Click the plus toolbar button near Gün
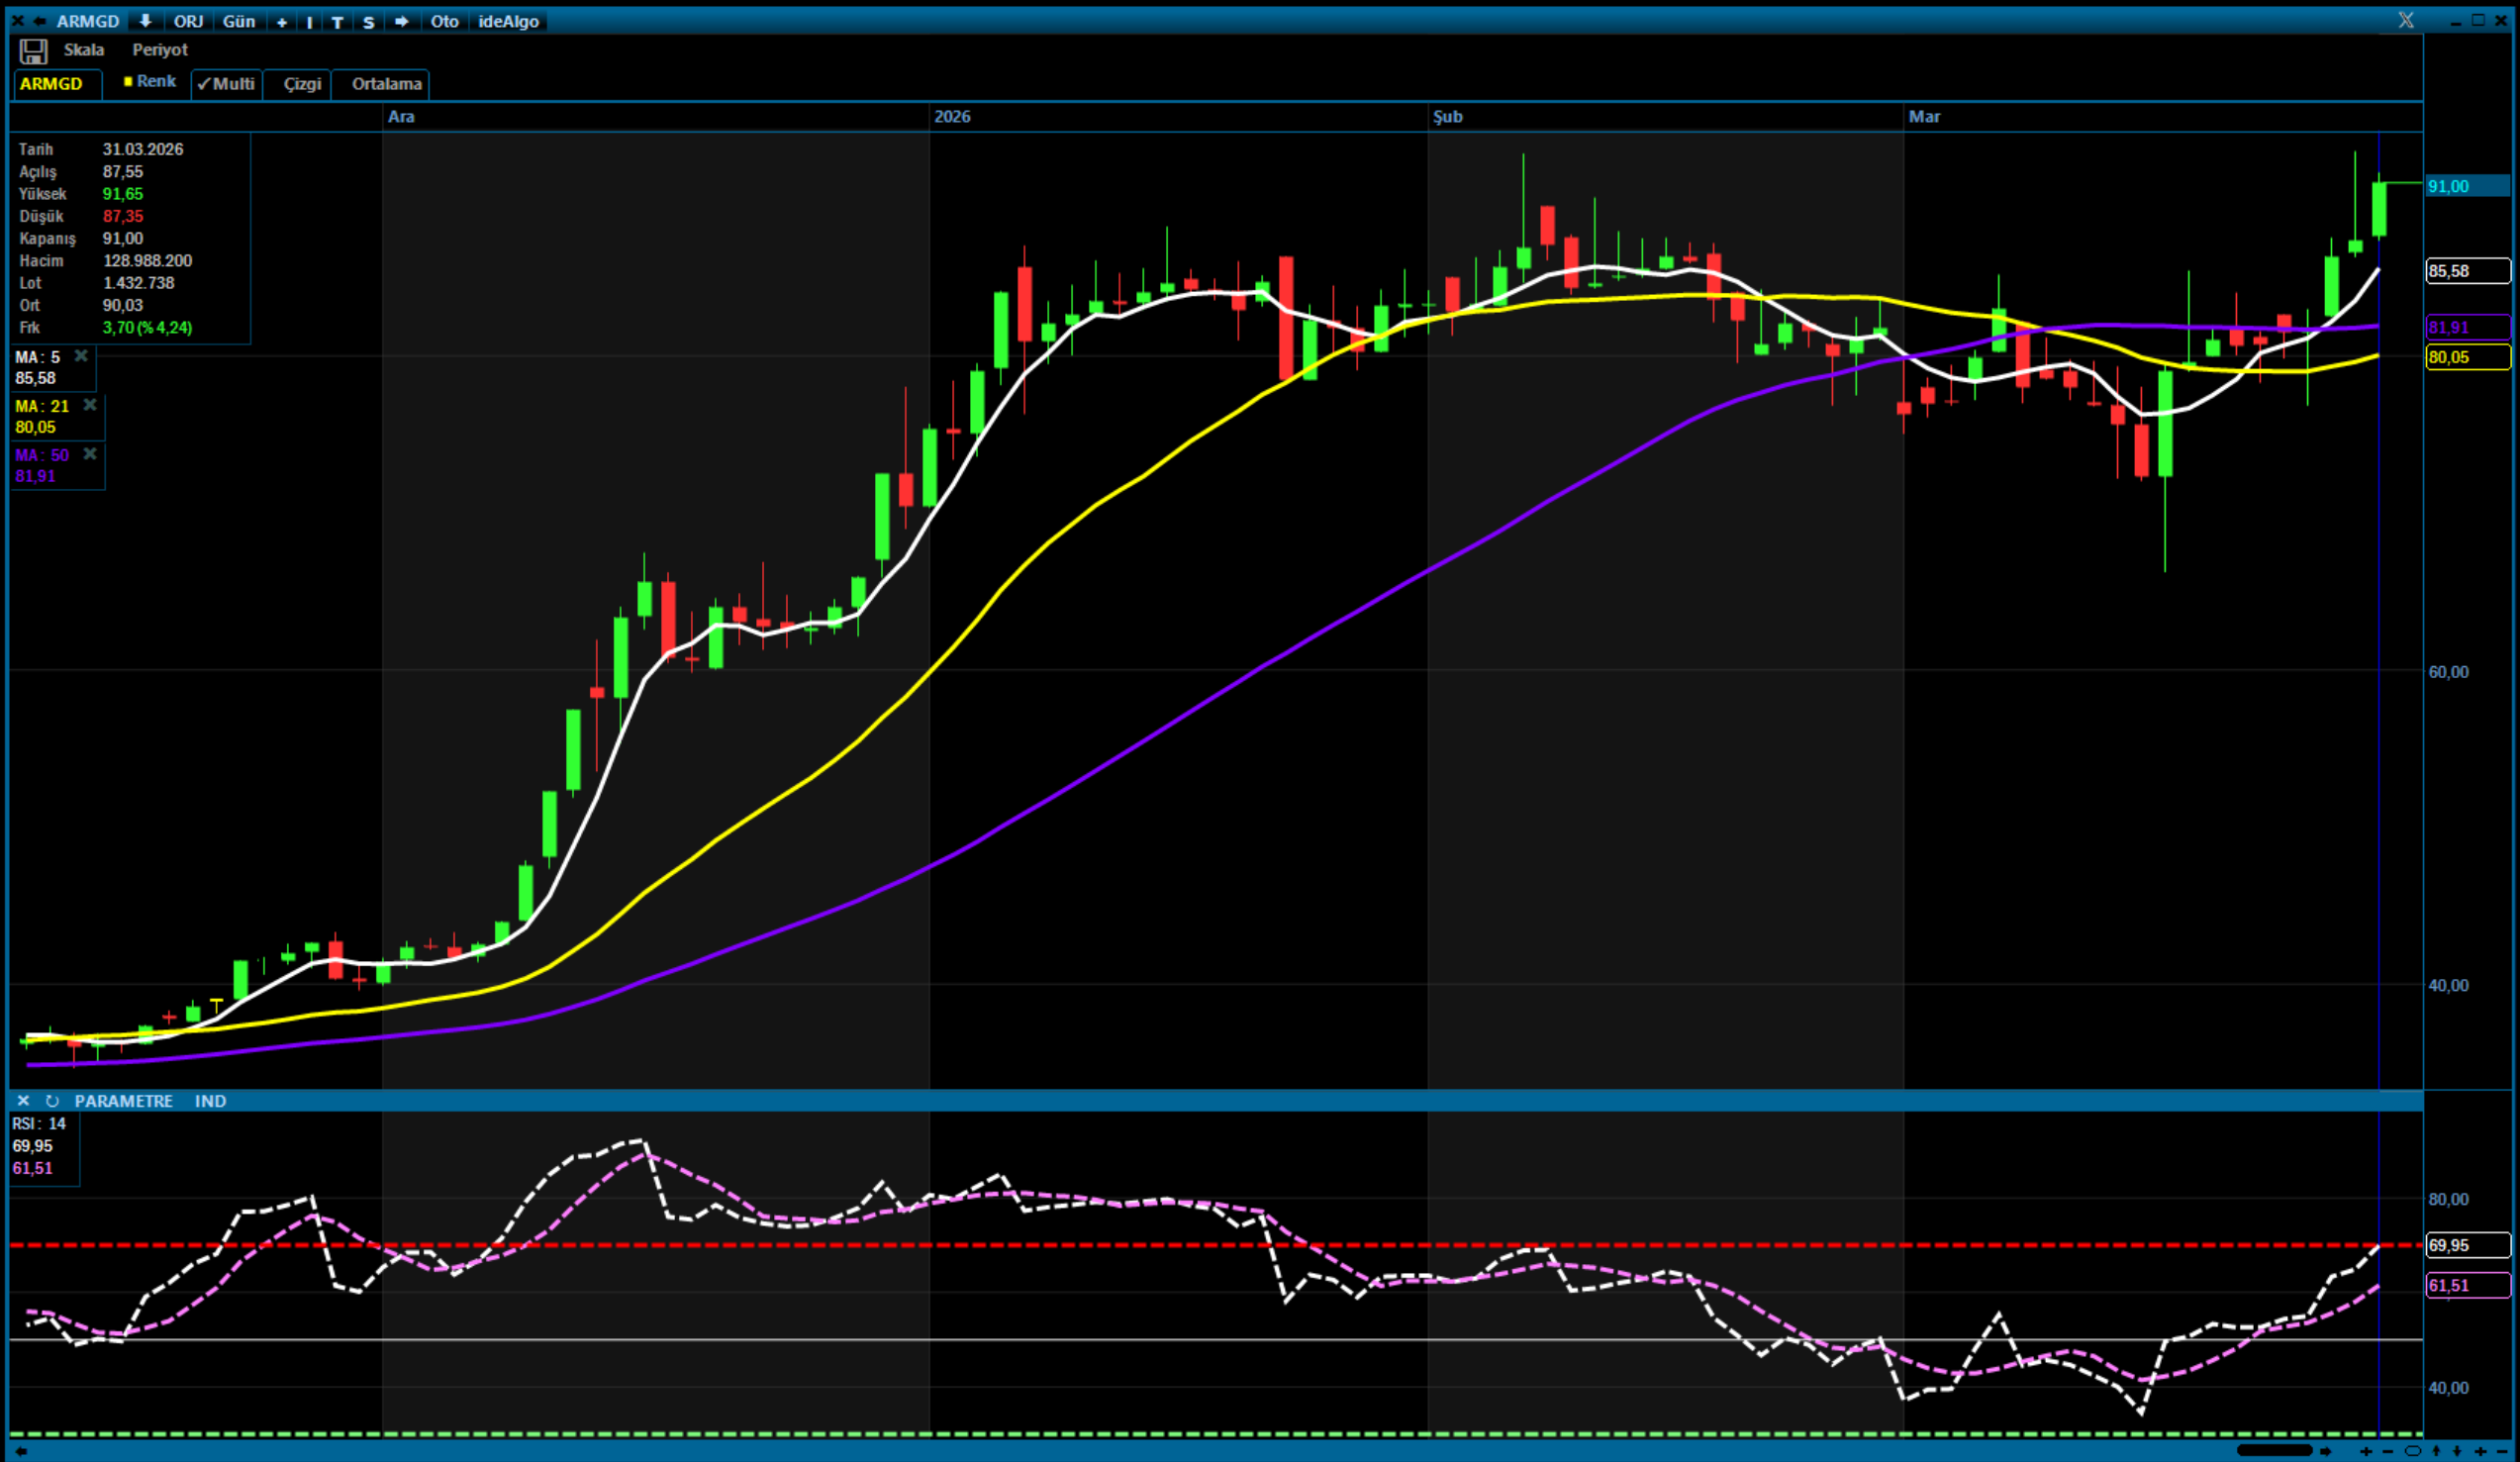This screenshot has height=1462, width=2520. [x=282, y=22]
